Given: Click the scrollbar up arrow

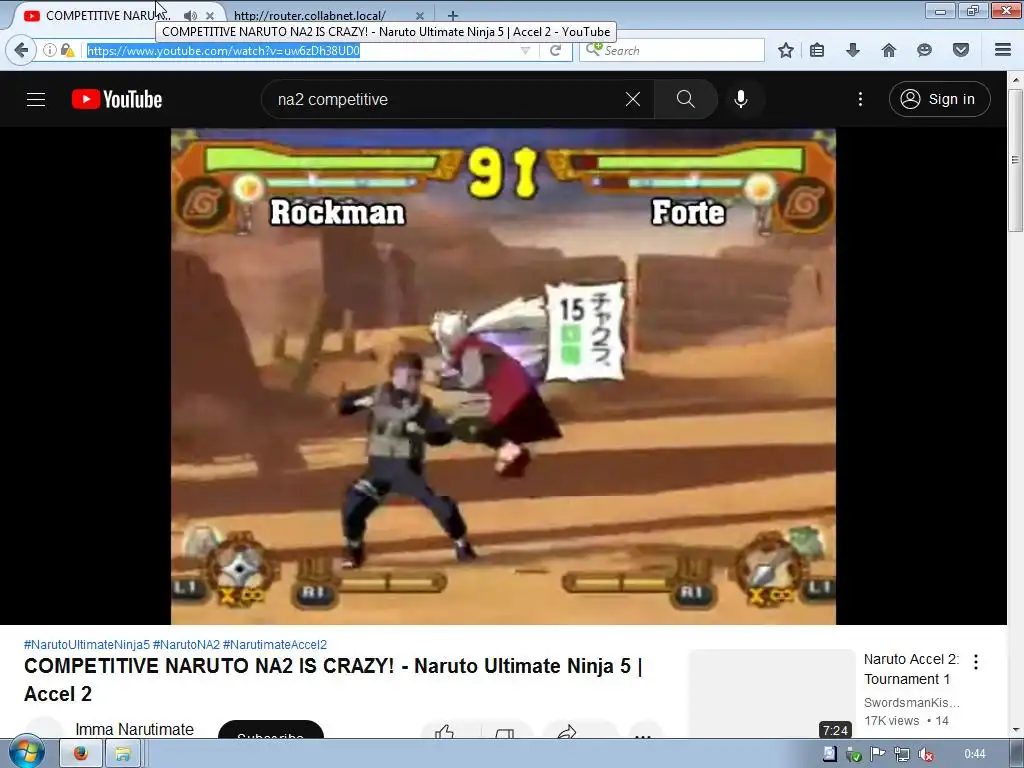Looking at the screenshot, I should (1015, 80).
